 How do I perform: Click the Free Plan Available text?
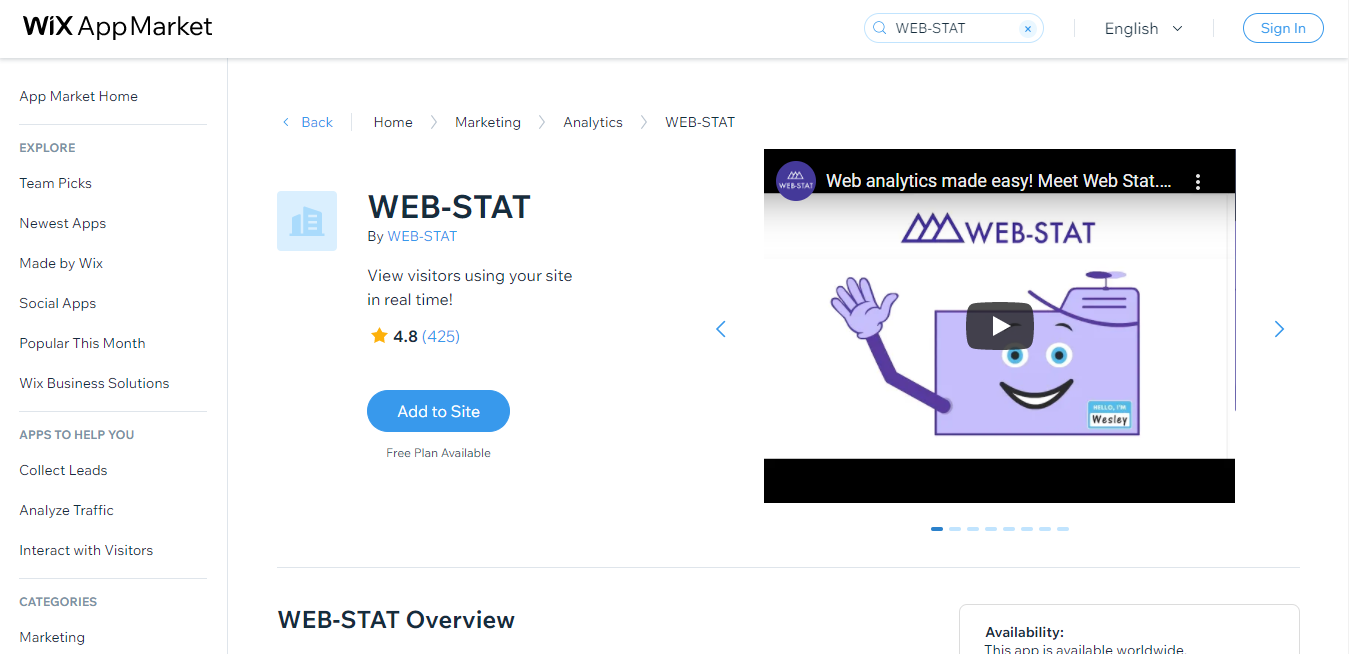(438, 453)
